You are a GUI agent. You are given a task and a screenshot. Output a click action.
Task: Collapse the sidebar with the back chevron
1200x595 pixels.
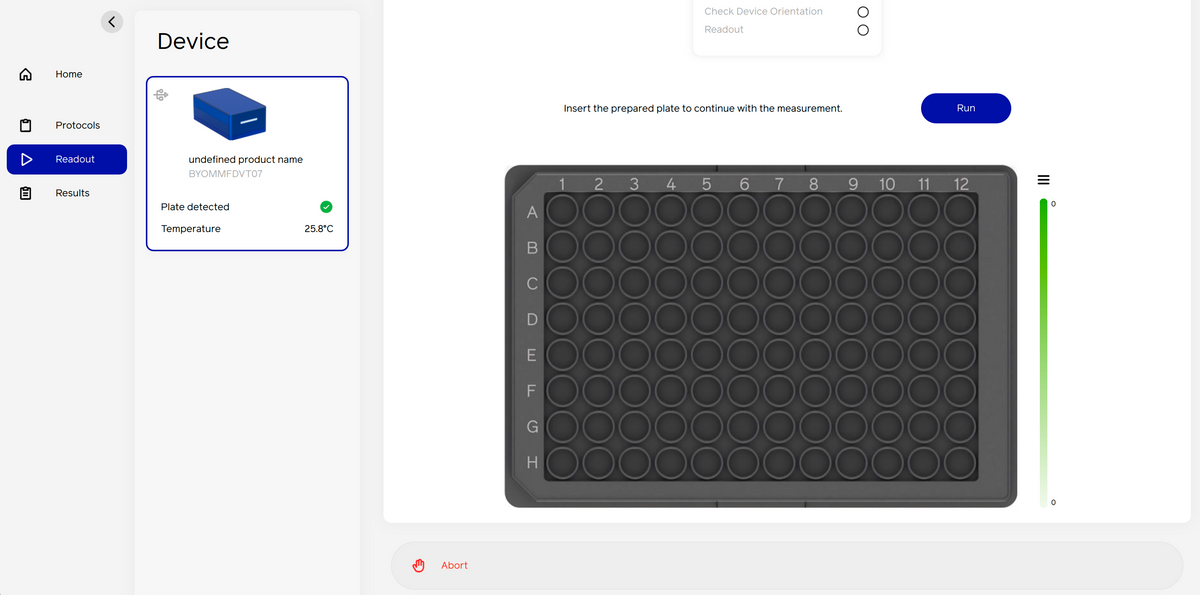112,21
